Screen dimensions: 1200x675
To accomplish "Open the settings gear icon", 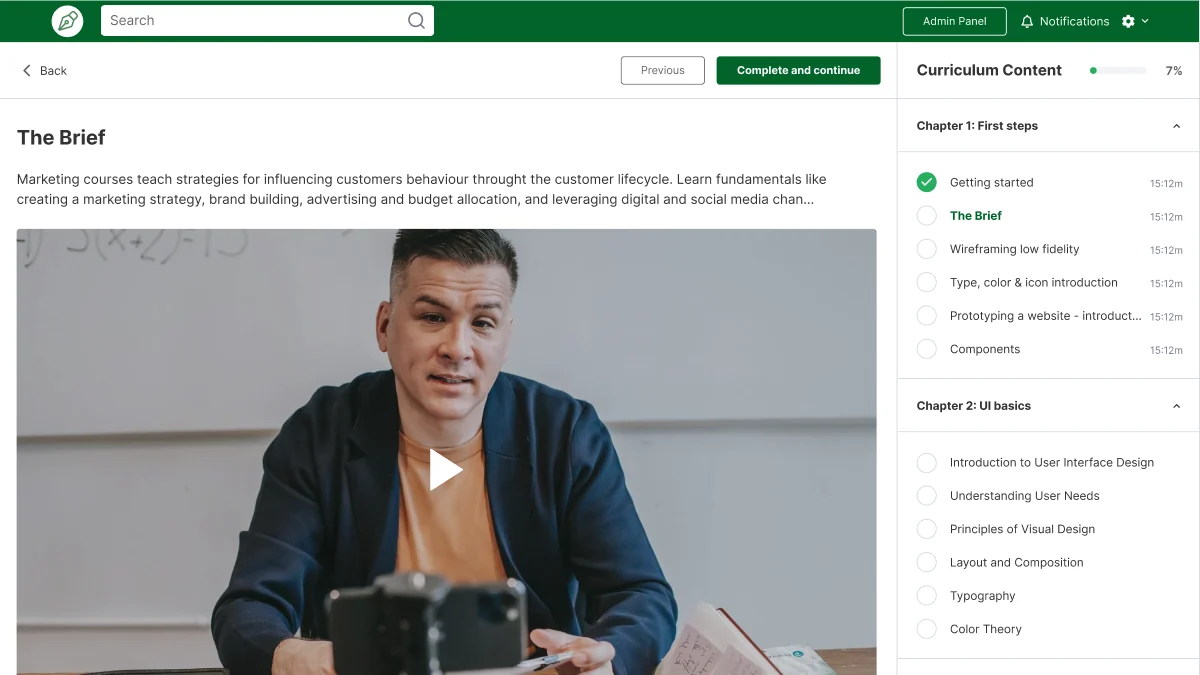I will point(1128,21).
